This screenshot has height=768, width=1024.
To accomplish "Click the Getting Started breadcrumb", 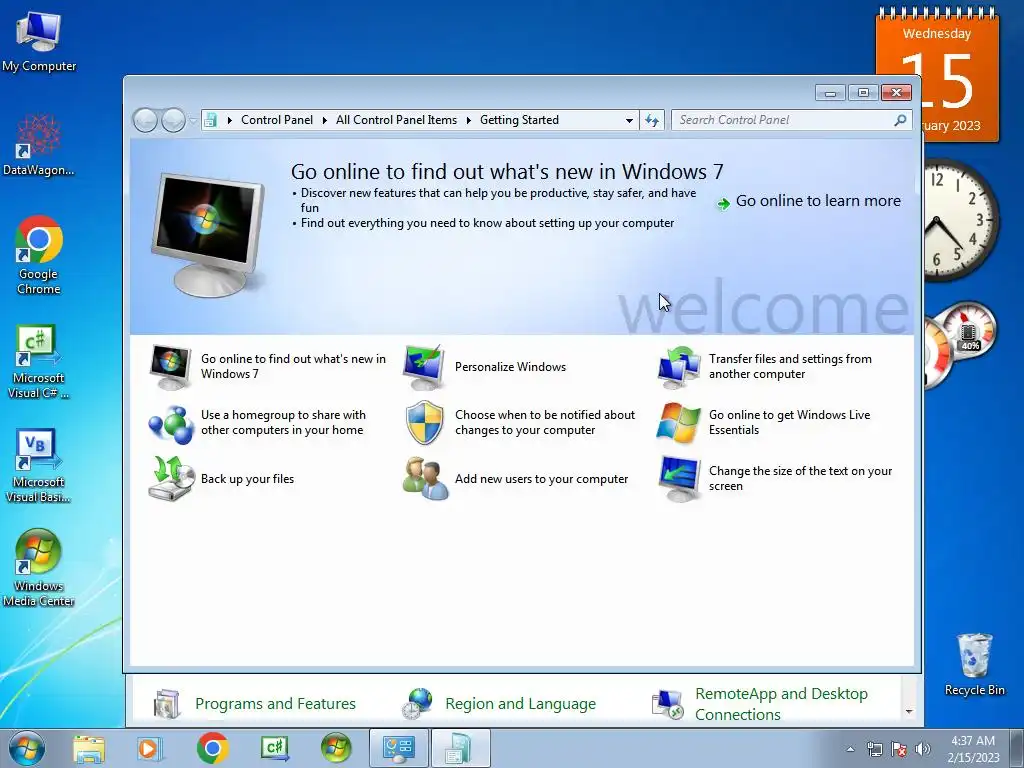I will (519, 120).
